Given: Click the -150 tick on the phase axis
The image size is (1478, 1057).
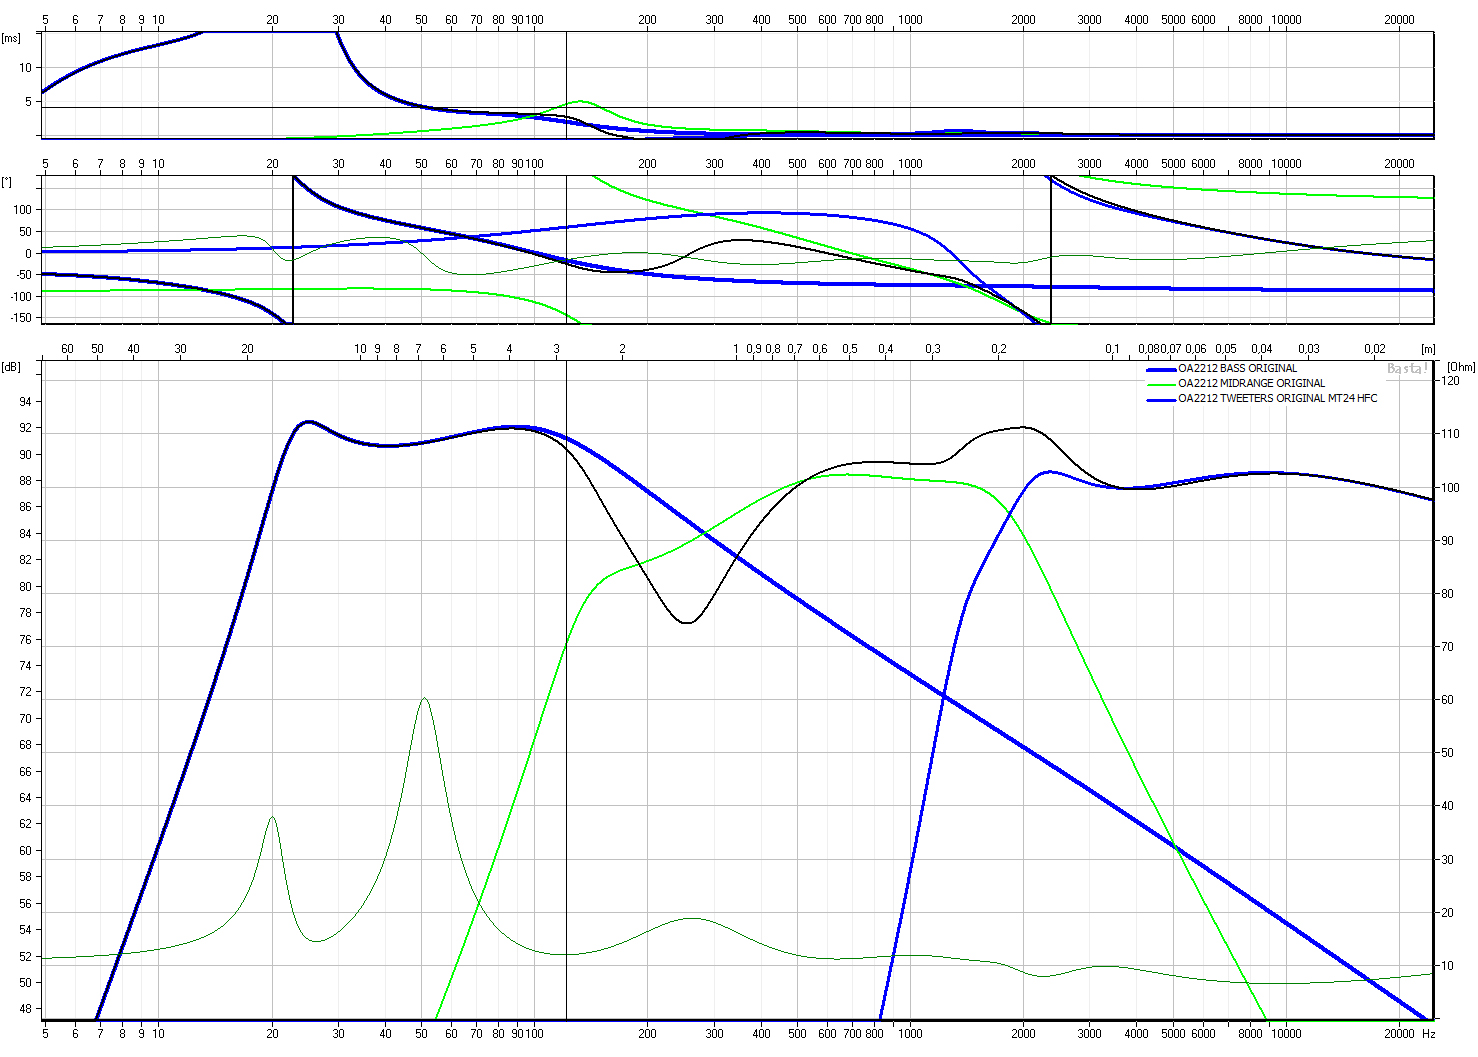Looking at the screenshot, I should click(x=21, y=318).
